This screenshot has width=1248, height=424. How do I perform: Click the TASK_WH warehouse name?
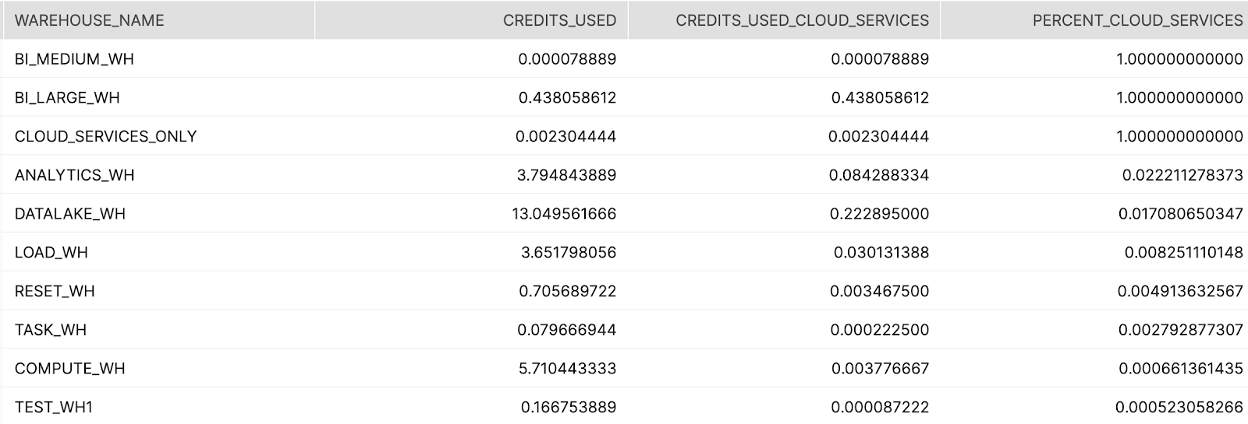click(51, 330)
